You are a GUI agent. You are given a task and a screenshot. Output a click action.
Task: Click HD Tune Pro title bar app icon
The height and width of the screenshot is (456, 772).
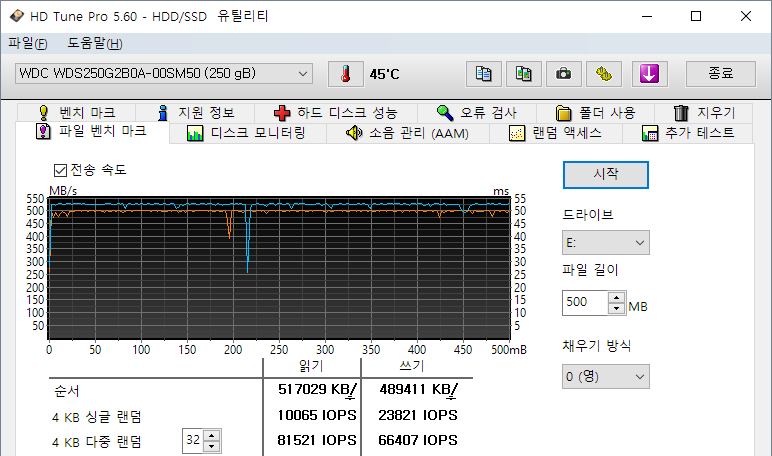(x=16, y=16)
